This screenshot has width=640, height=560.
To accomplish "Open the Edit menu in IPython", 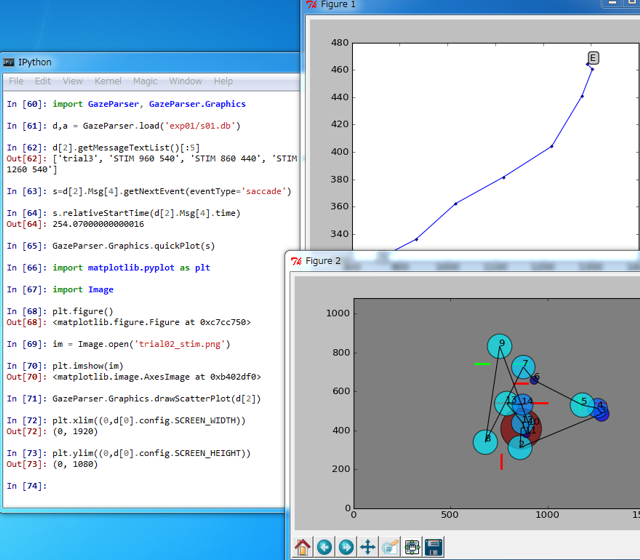I will 43,81.
